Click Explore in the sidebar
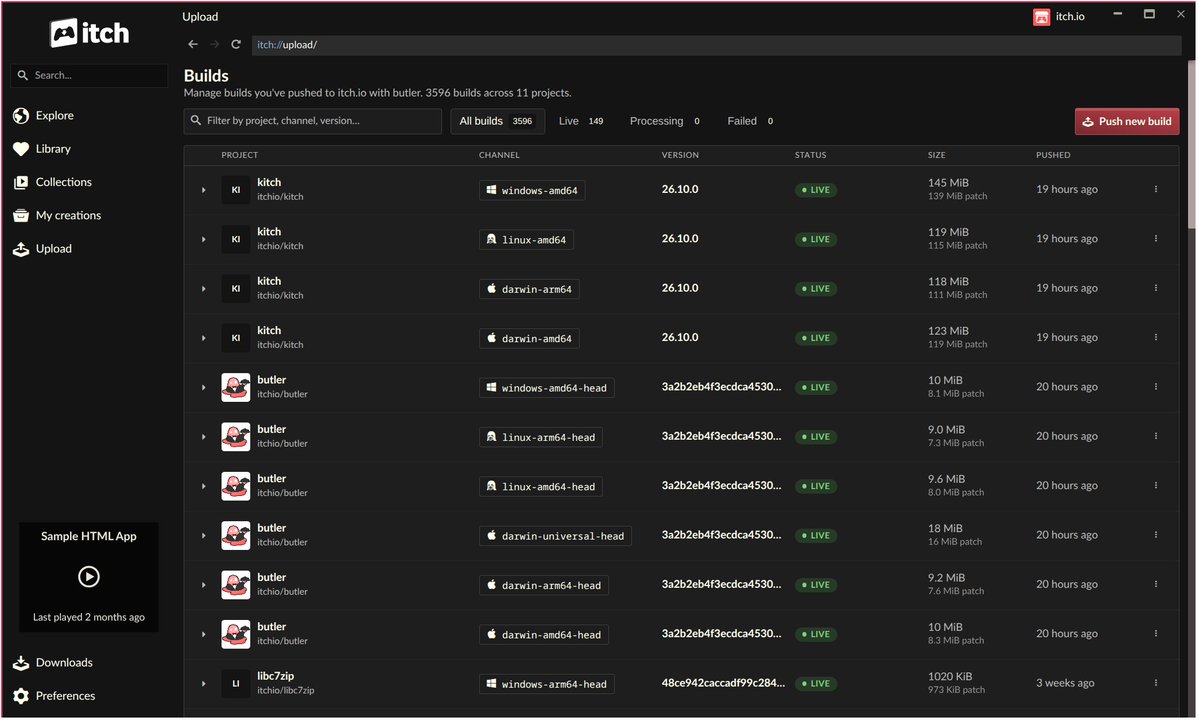This screenshot has width=1199, height=721. [x=54, y=115]
